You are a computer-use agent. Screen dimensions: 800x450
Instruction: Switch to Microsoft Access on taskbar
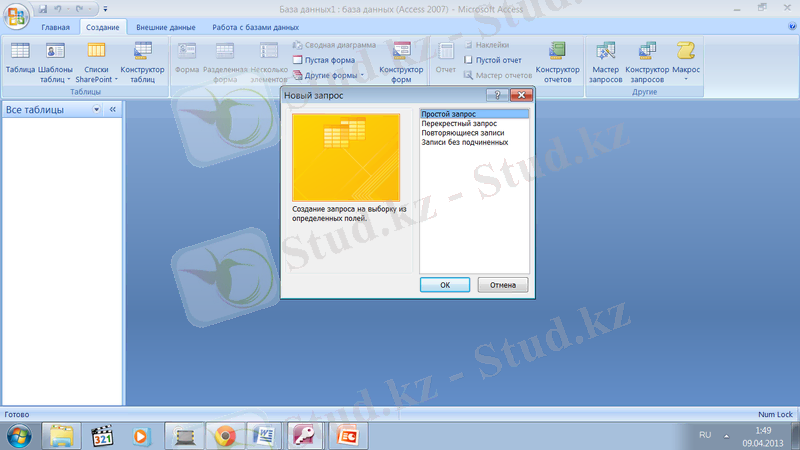(x=306, y=436)
